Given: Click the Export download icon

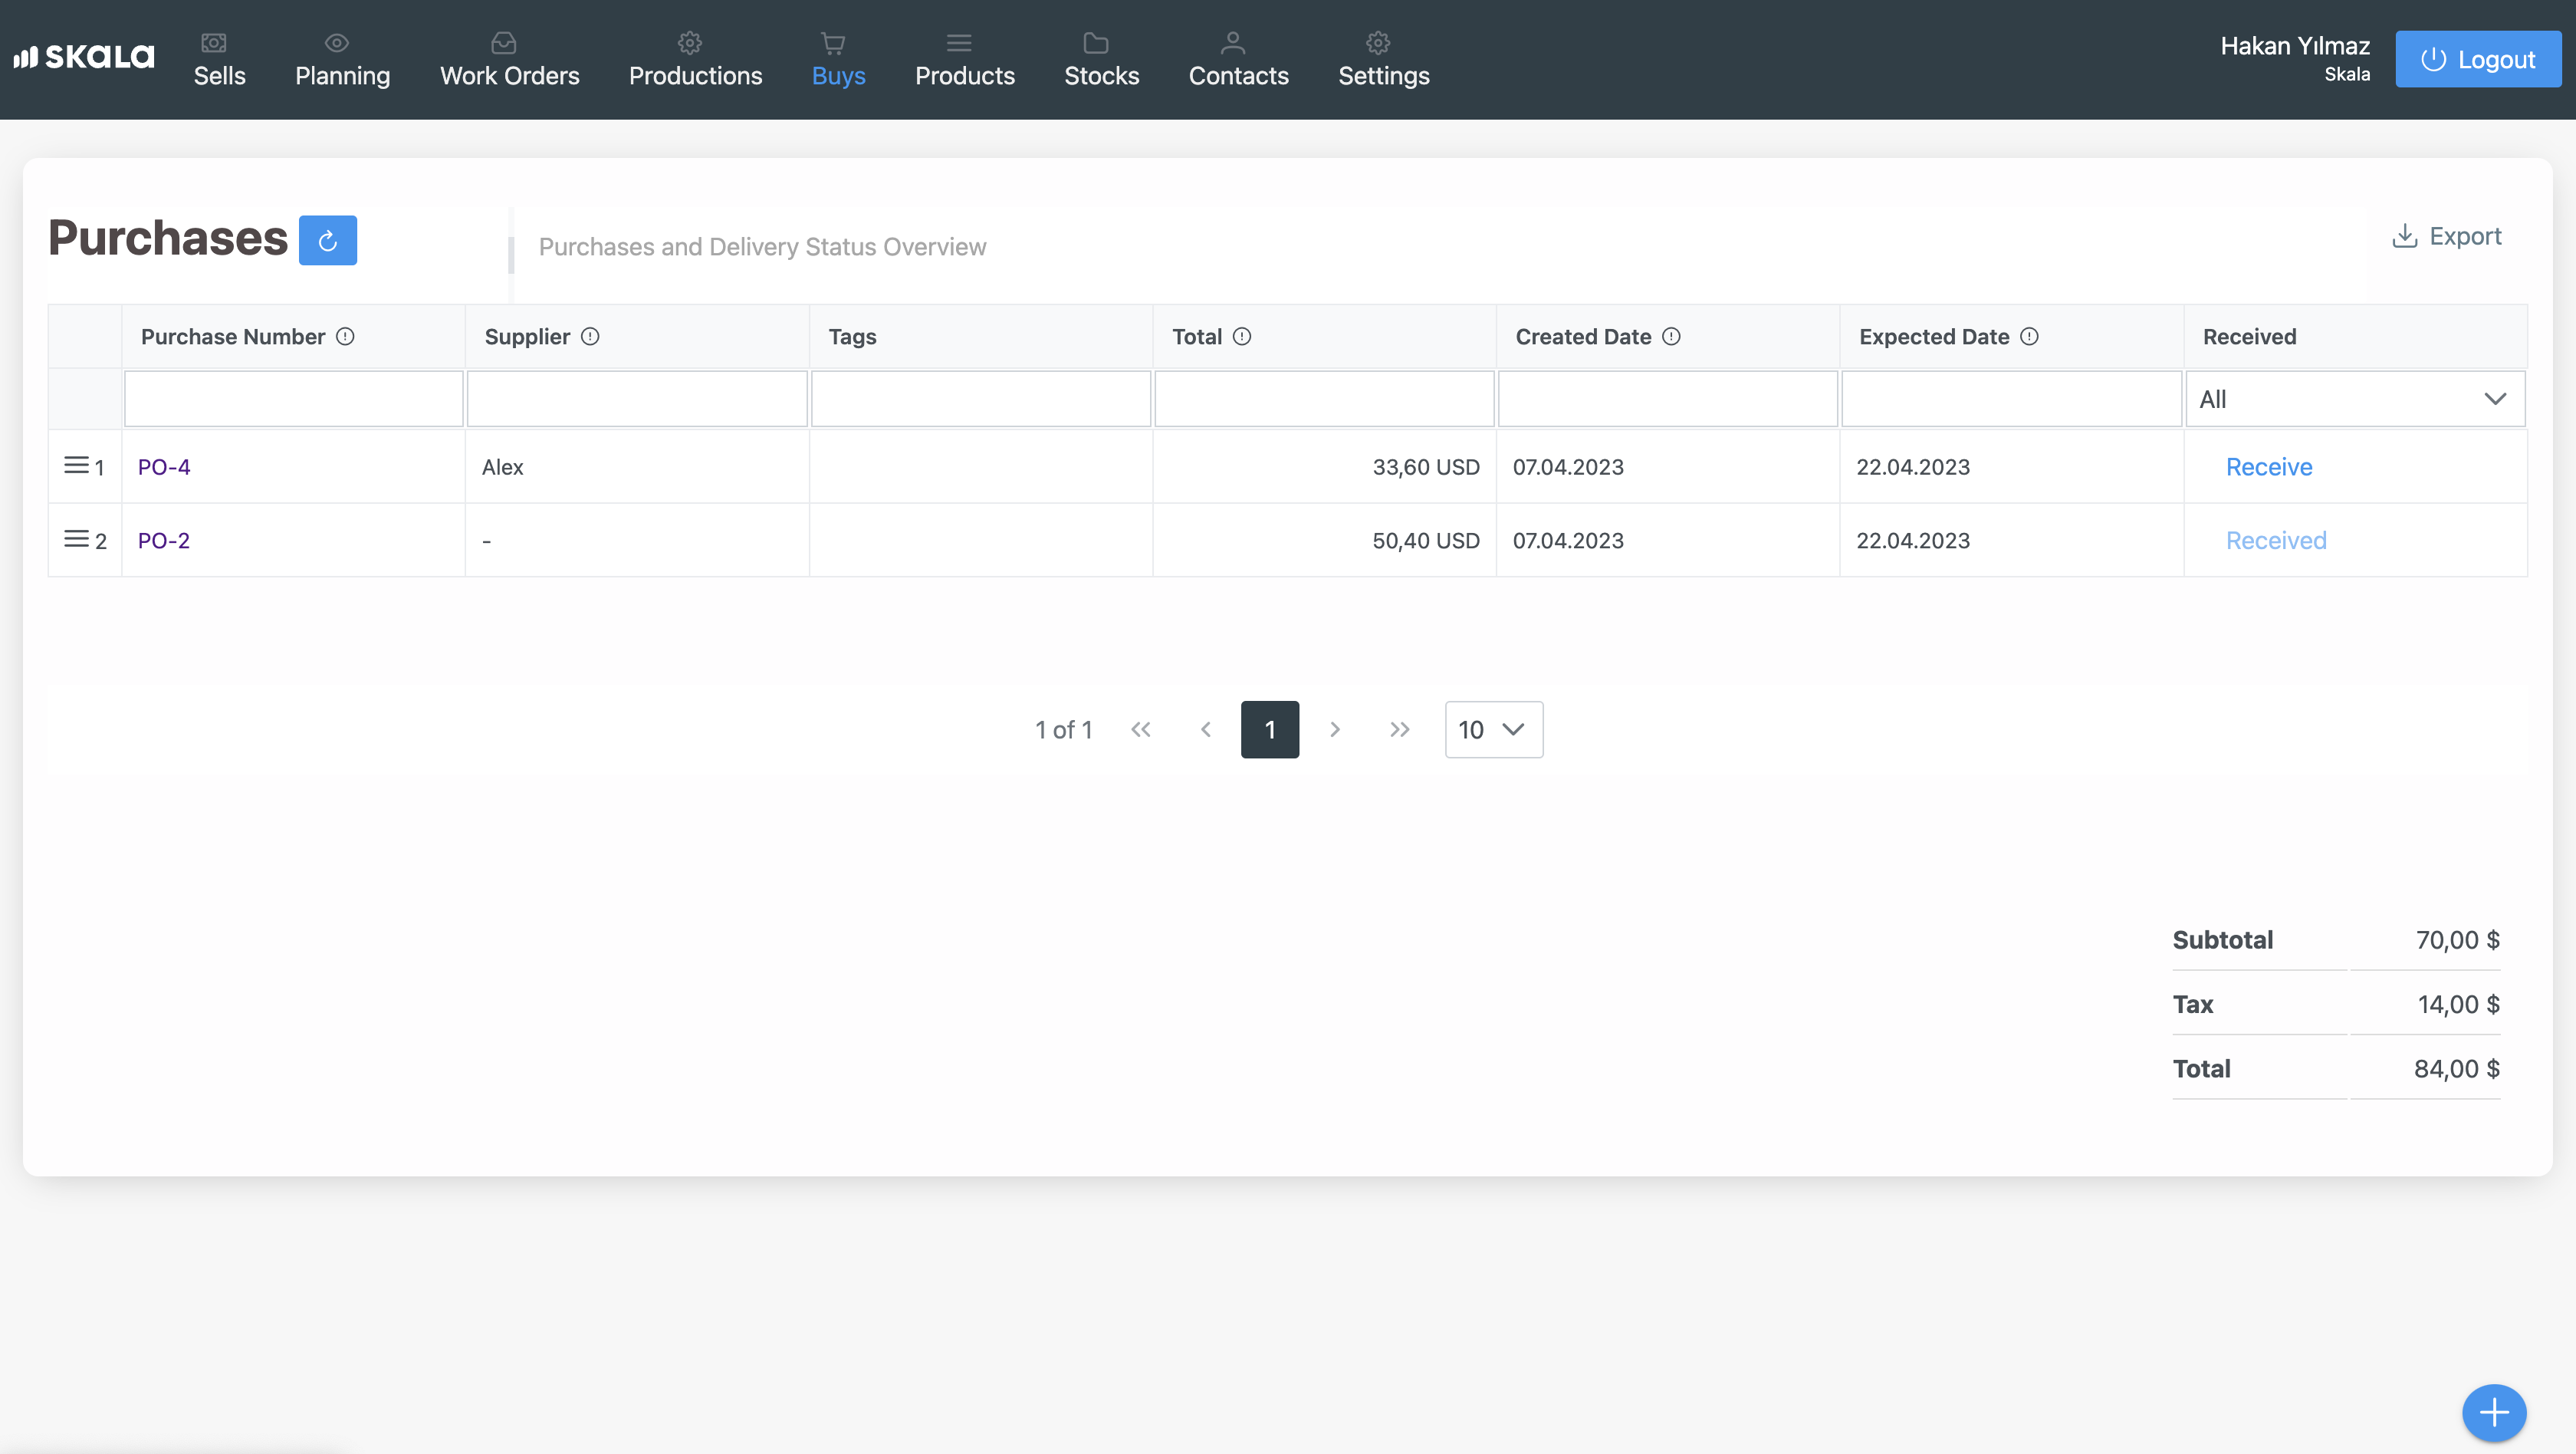Looking at the screenshot, I should (2404, 235).
